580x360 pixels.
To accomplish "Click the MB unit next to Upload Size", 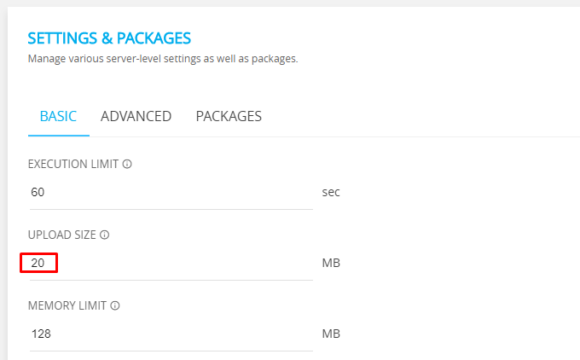I will coord(331,263).
